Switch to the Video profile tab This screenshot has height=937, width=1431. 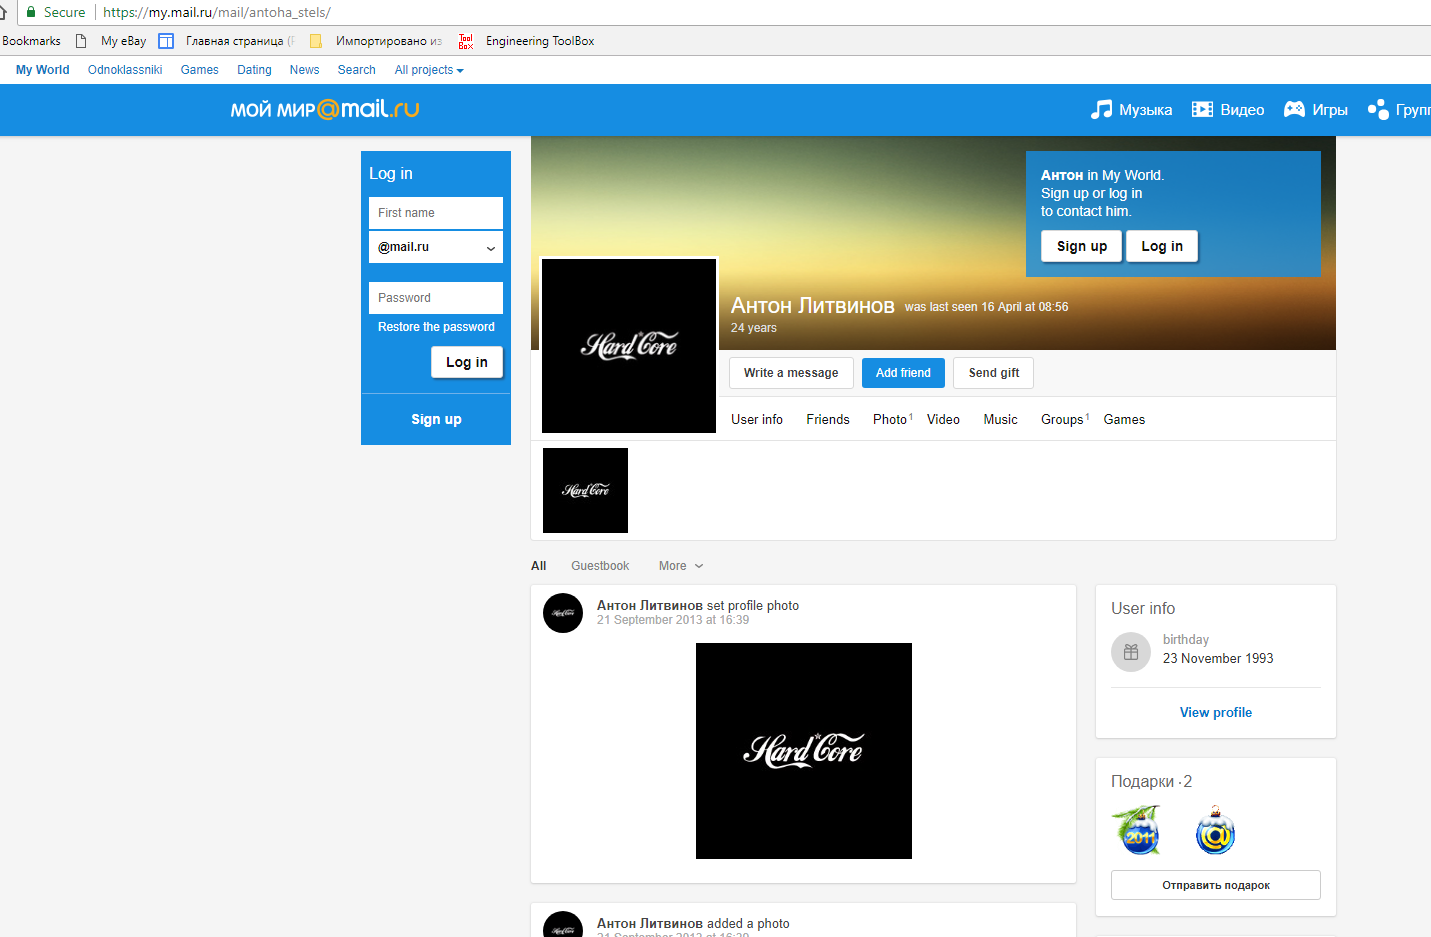click(943, 419)
